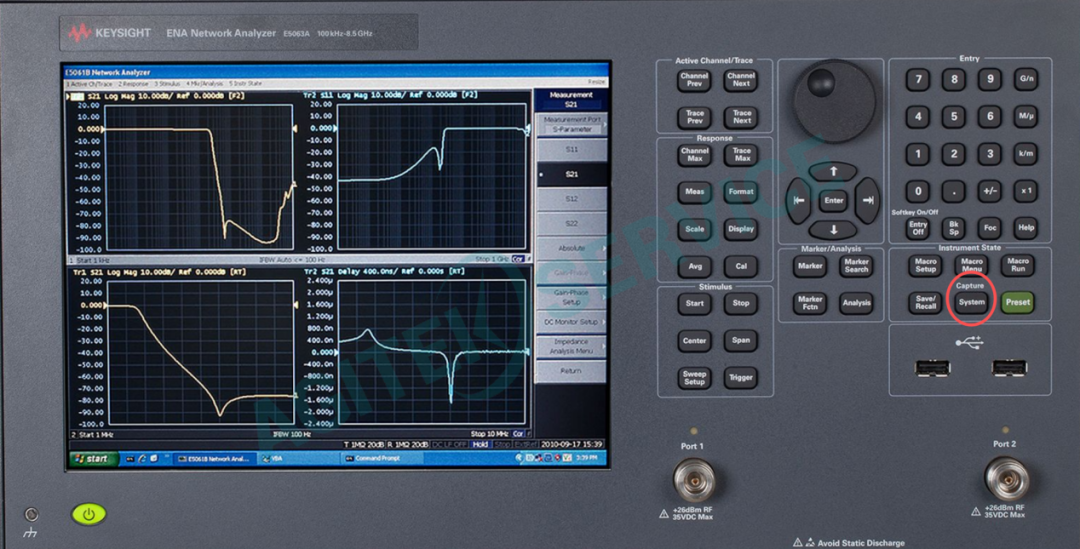1080x549 pixels.
Task: Click the System key
Action: click(972, 302)
